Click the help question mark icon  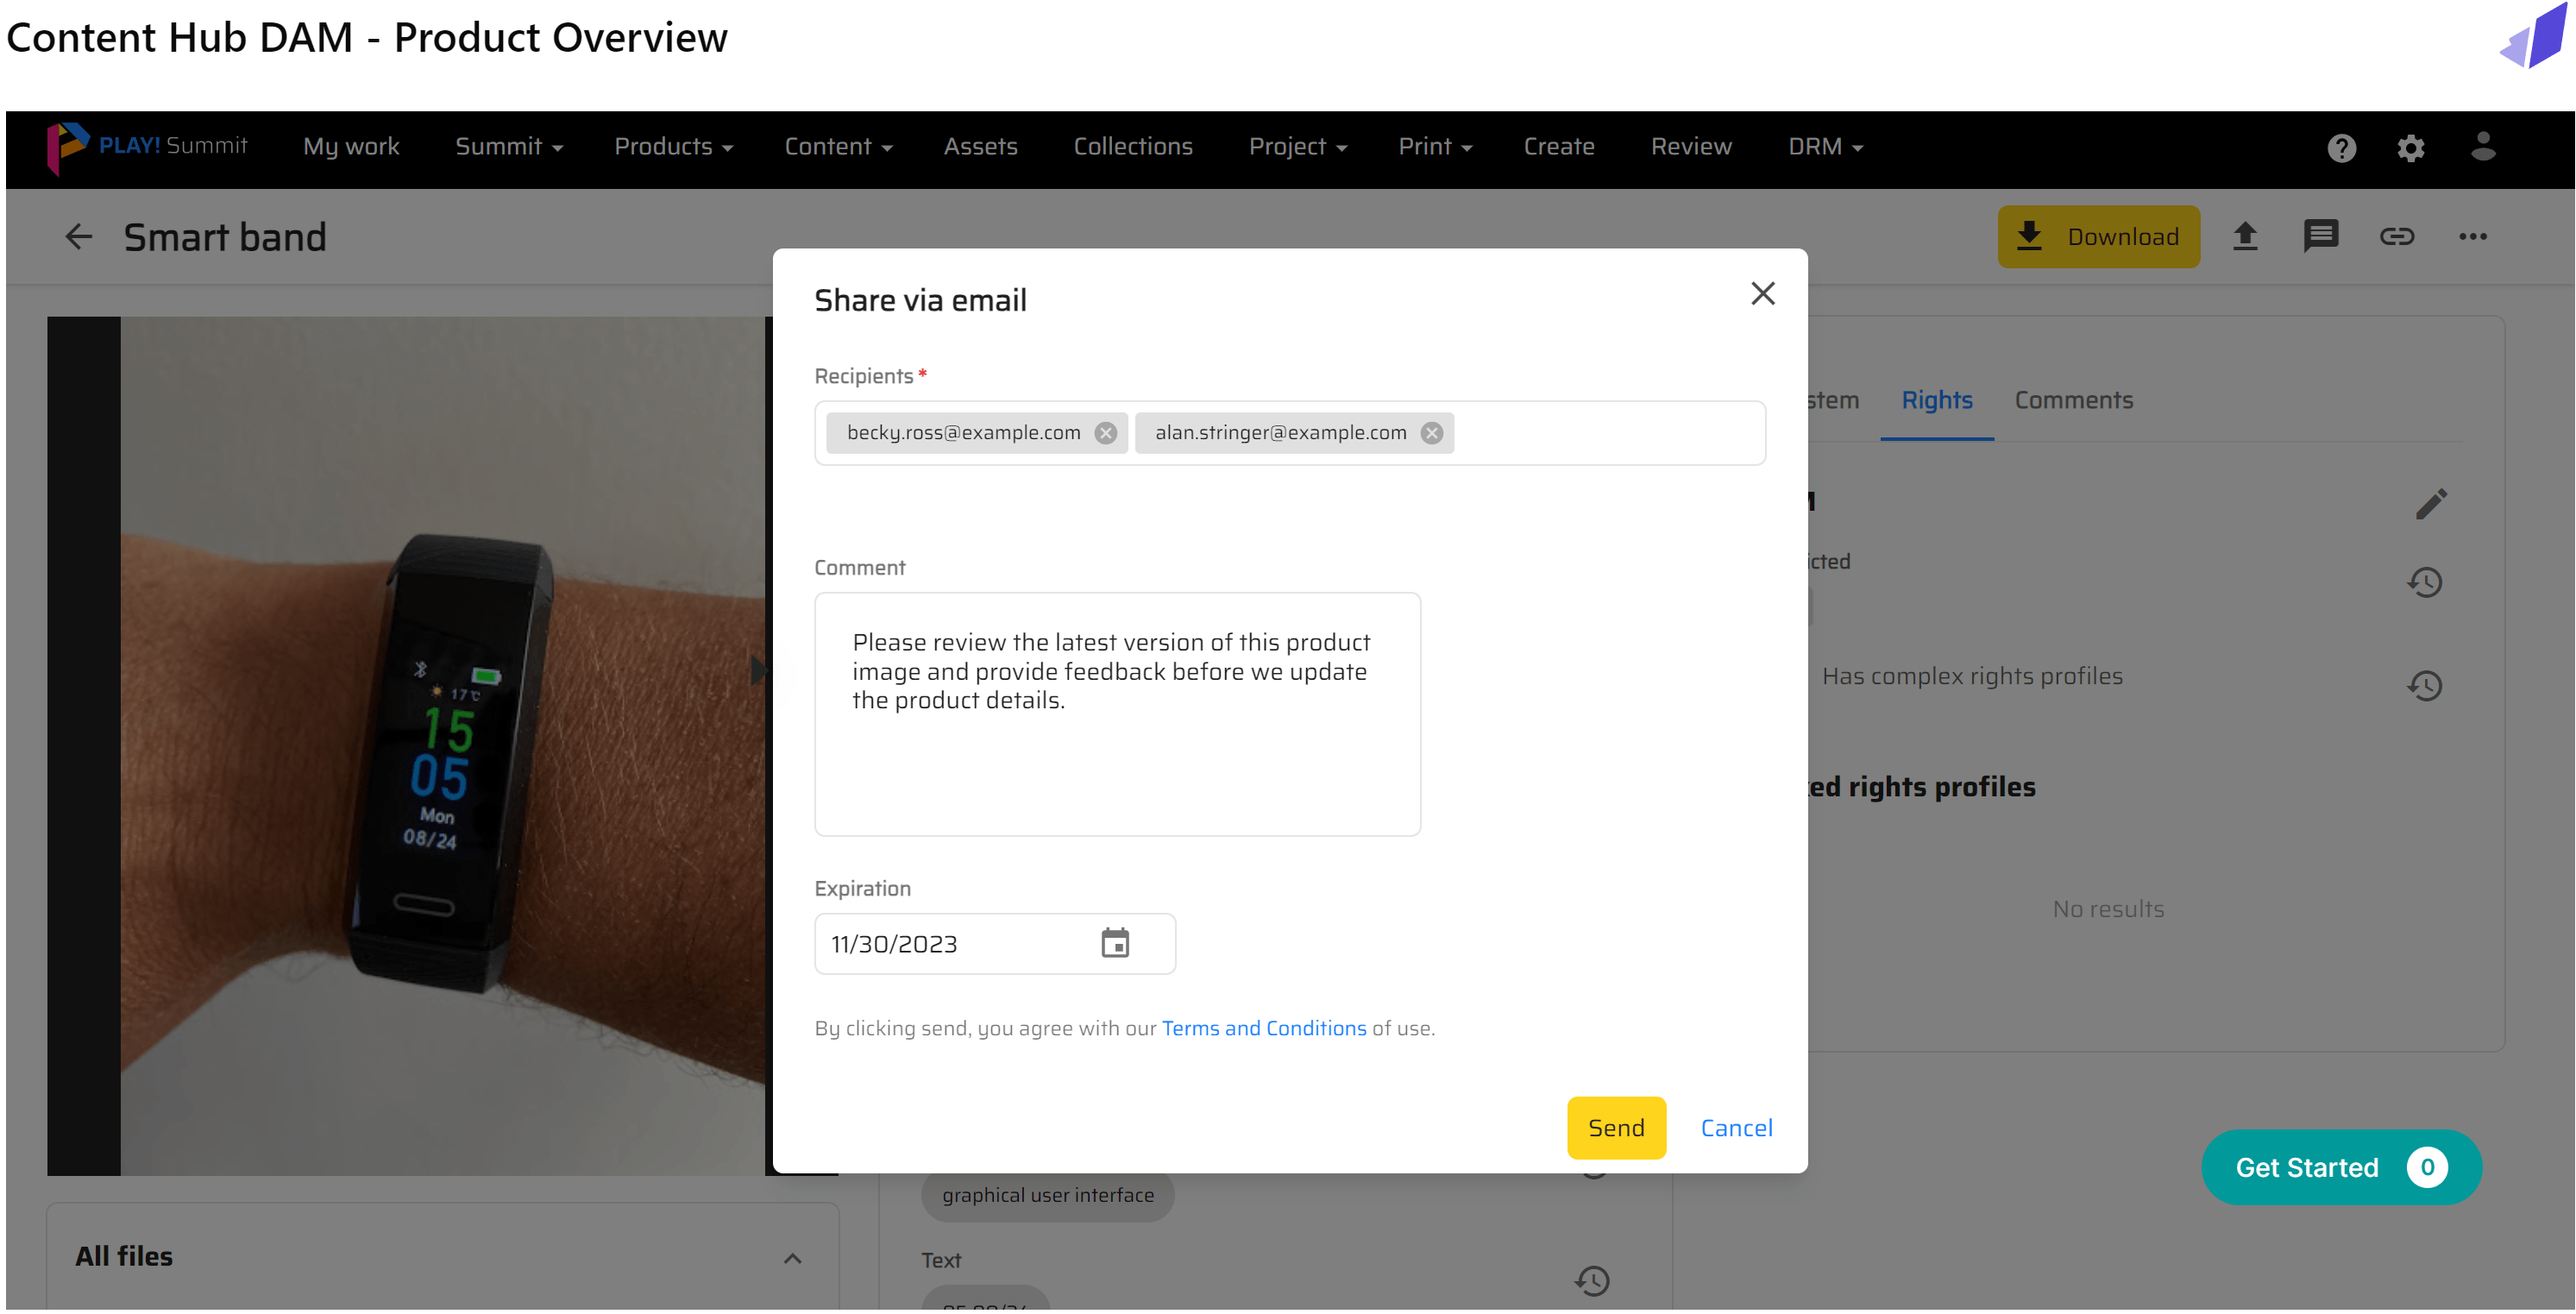(2341, 148)
